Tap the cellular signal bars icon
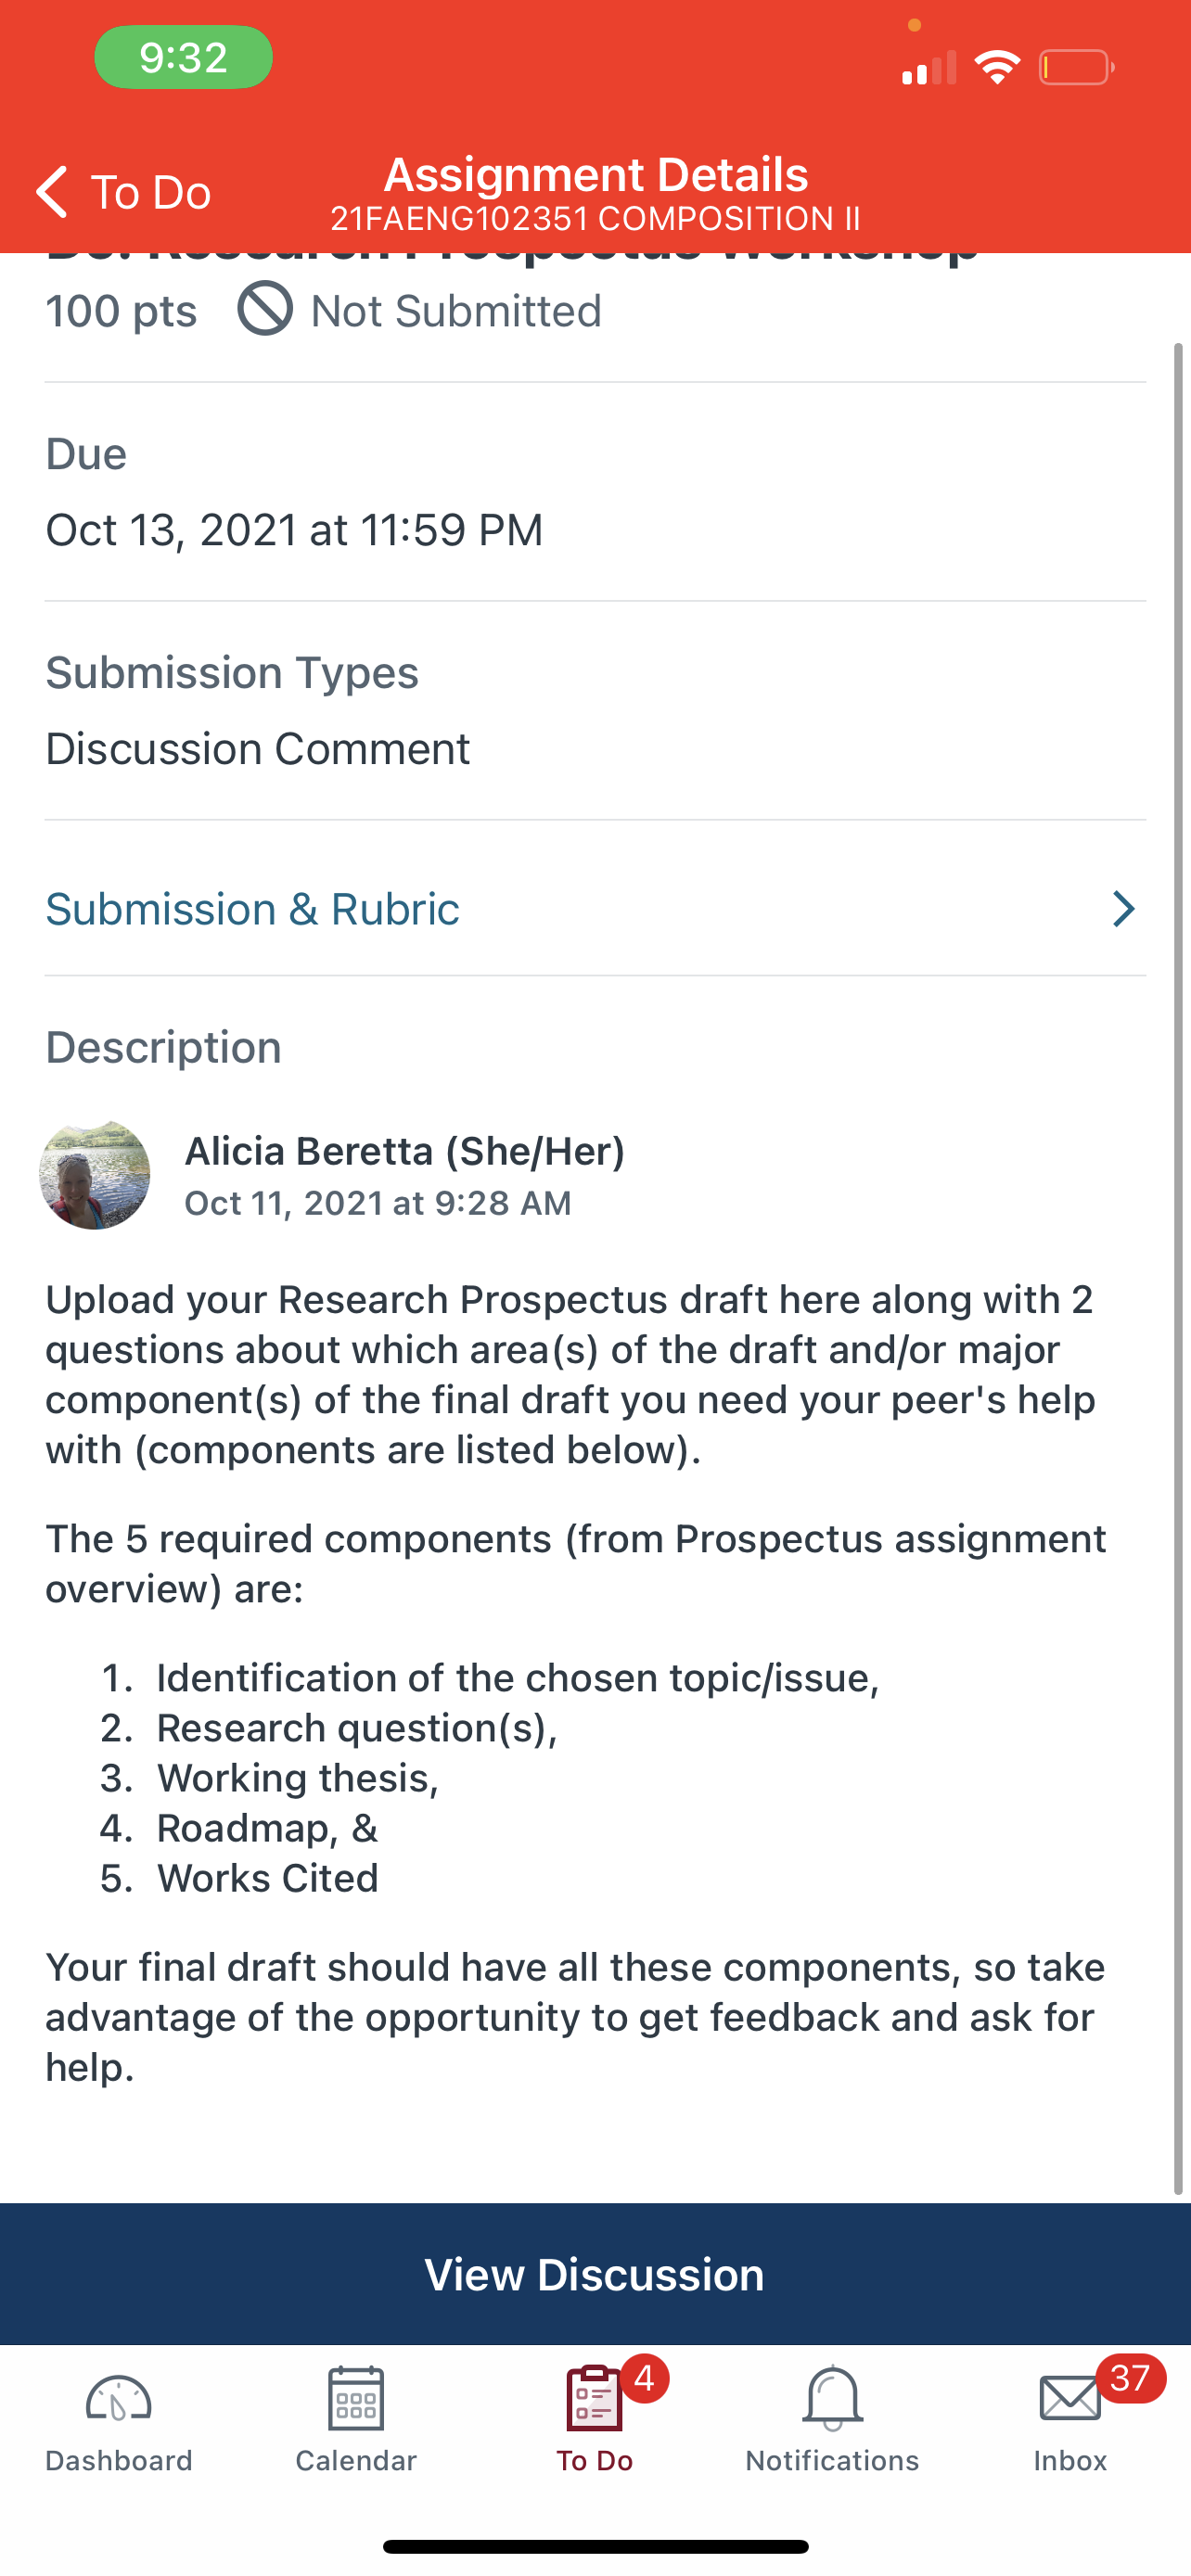The height and width of the screenshot is (2576, 1191). click(929, 68)
